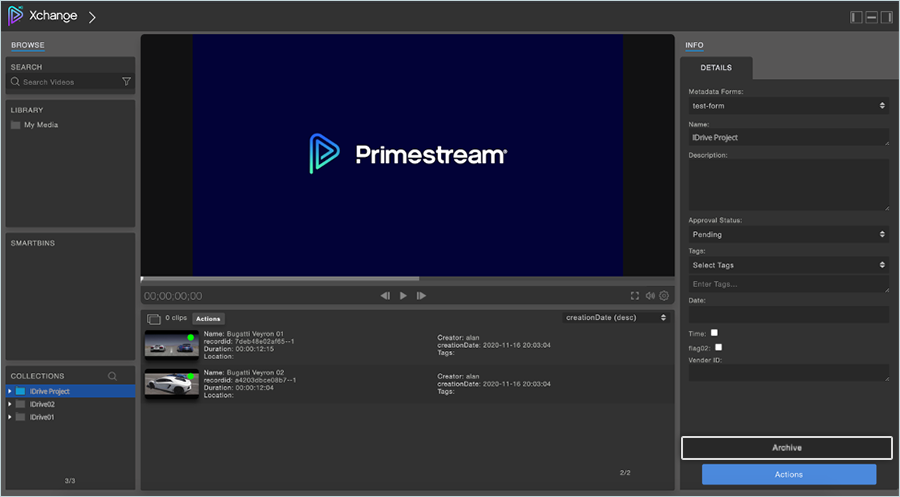The image size is (900, 497).
Task: Select the IDrive02 collection
Action: 42,404
